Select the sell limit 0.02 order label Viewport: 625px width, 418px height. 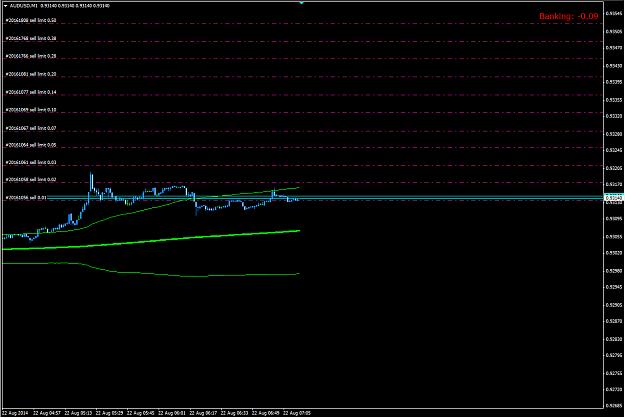(31, 180)
